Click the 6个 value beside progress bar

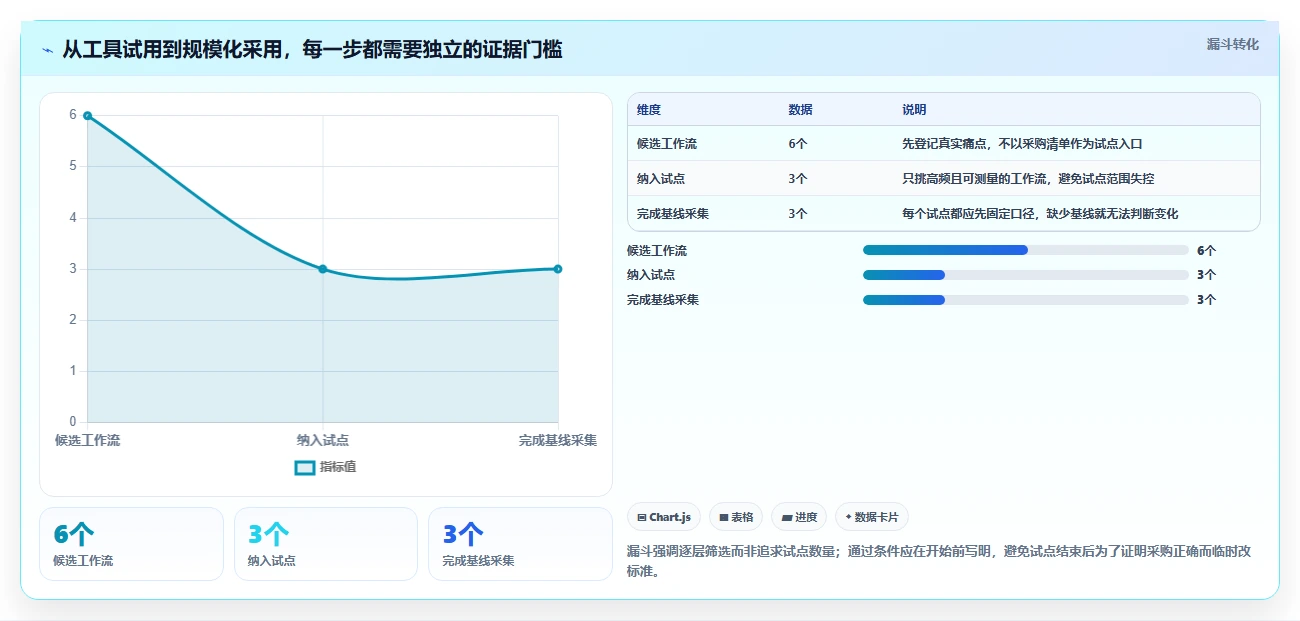pos(1206,251)
